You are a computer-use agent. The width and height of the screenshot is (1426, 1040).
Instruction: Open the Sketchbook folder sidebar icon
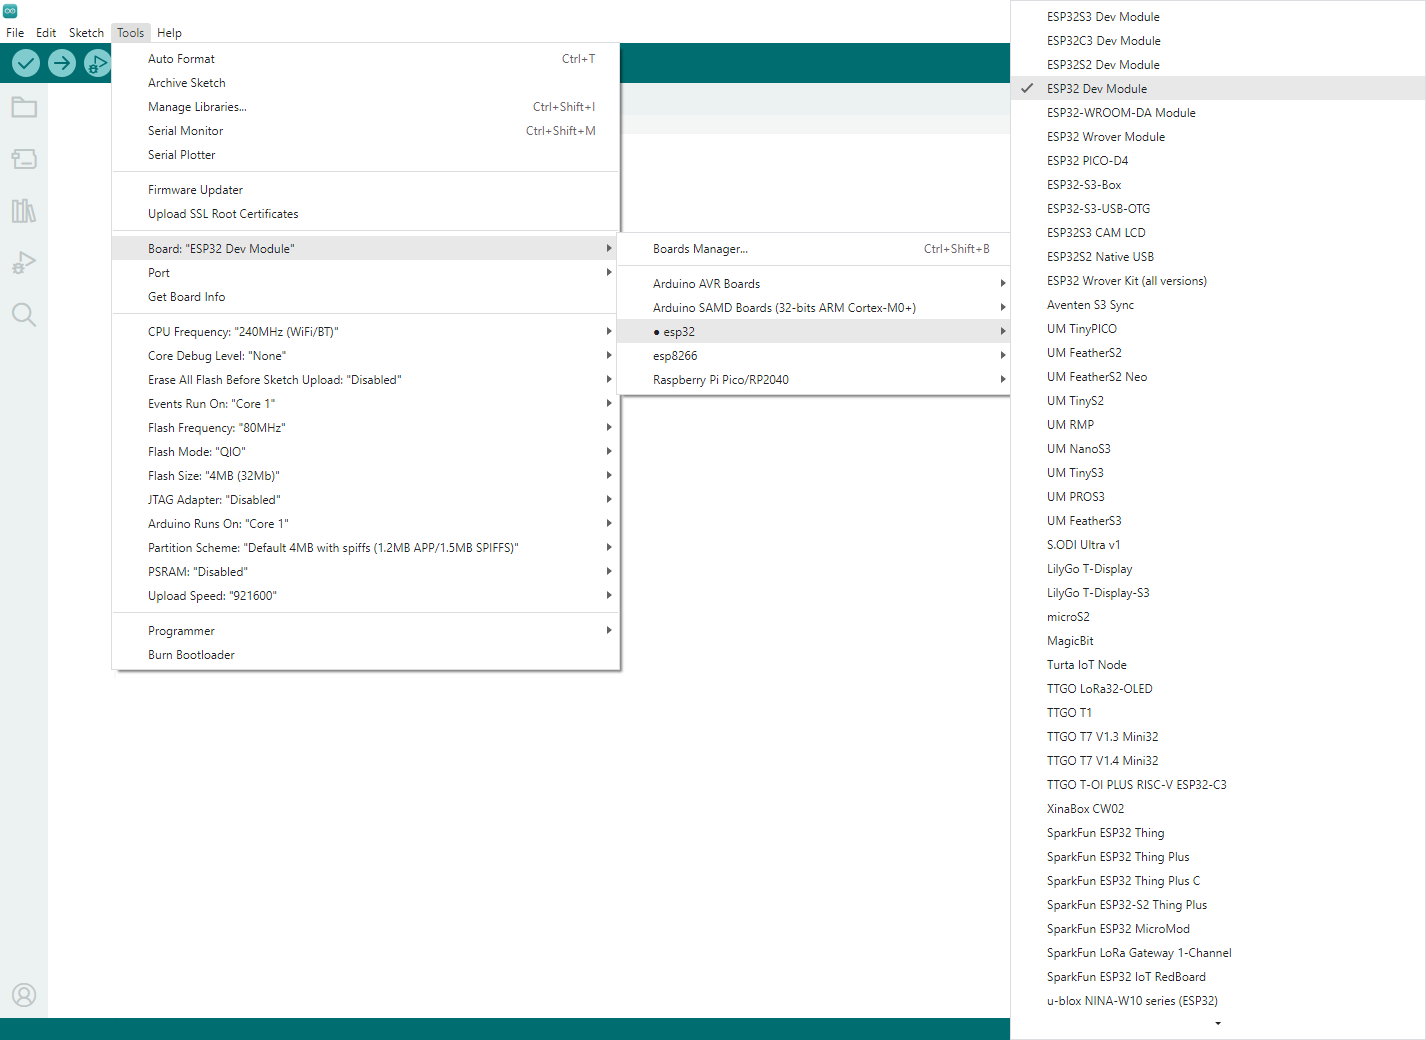[x=24, y=107]
